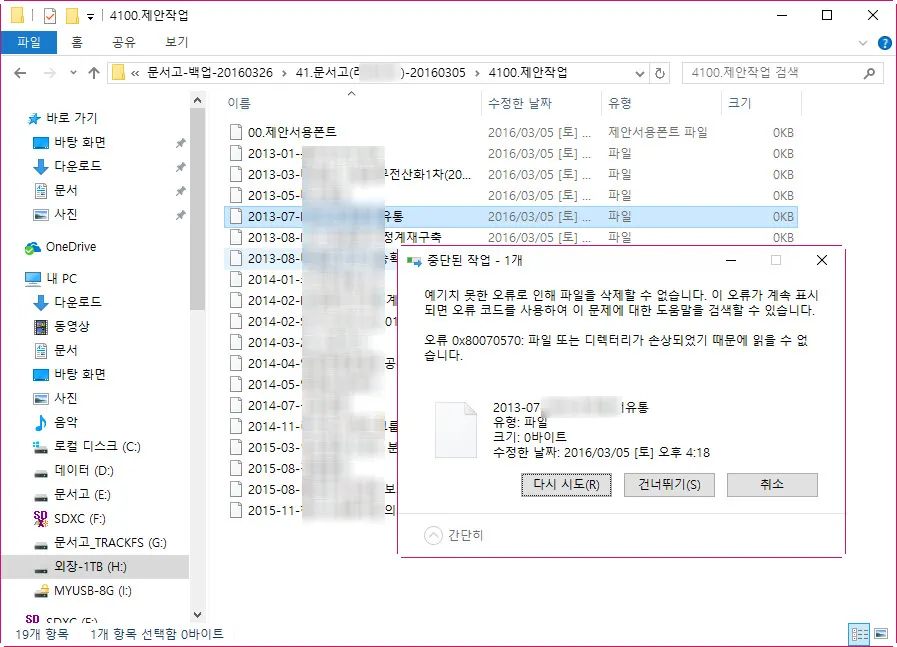Select OneDrive in the sidebar
Image resolution: width=897 pixels, height=647 pixels.
coord(68,247)
